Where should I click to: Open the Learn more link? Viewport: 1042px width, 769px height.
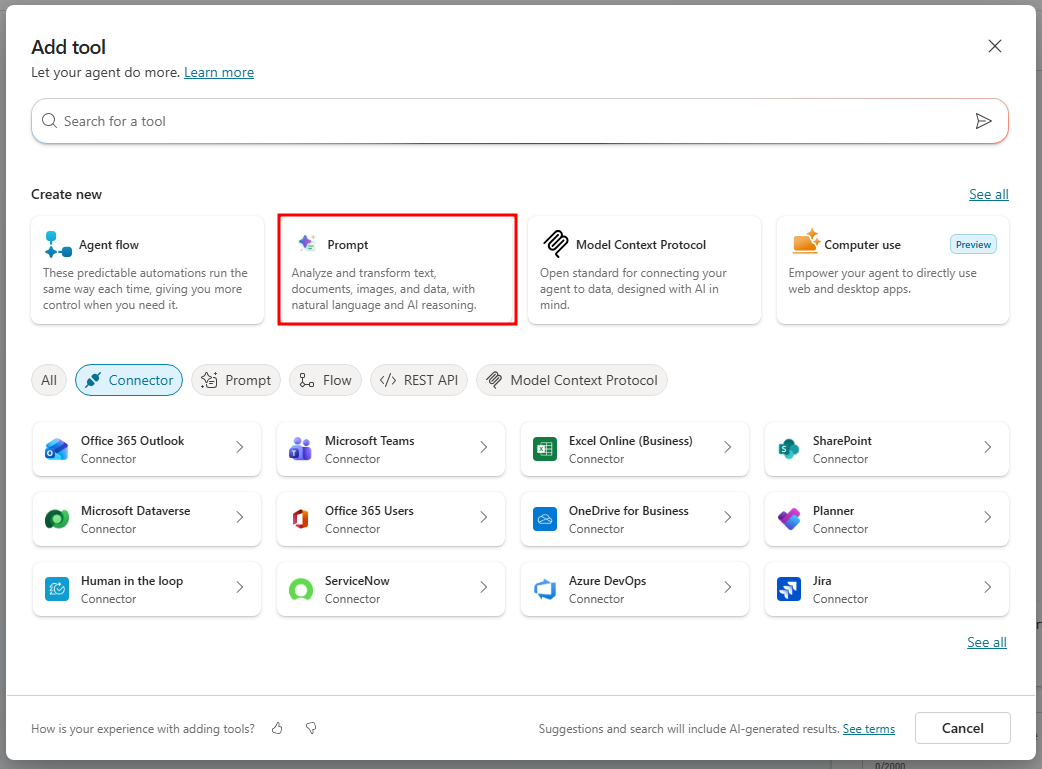coord(219,72)
